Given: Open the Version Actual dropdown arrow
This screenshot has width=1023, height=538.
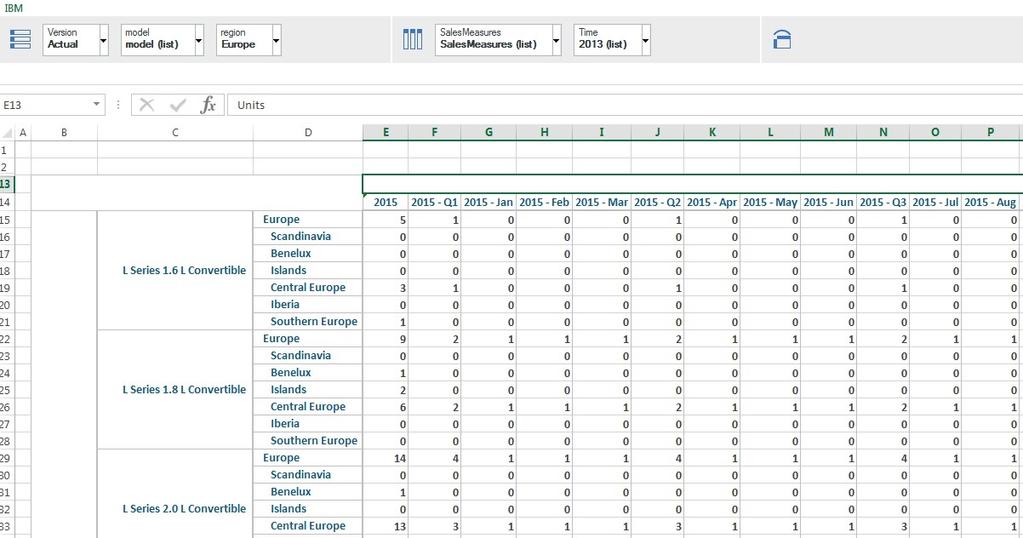Looking at the screenshot, I should point(104,40).
